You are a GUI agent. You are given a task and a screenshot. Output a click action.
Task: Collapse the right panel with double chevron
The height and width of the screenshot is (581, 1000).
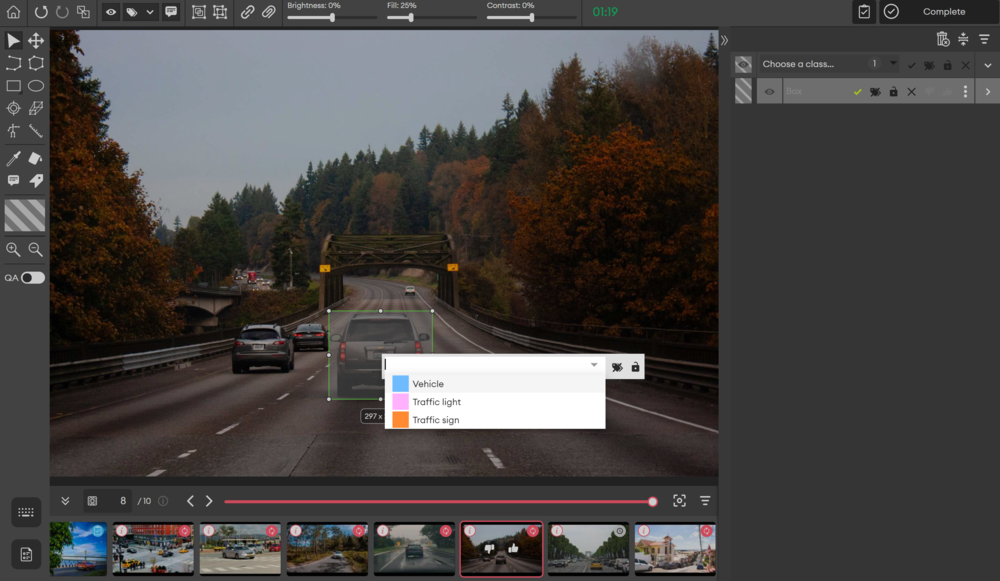tap(724, 40)
